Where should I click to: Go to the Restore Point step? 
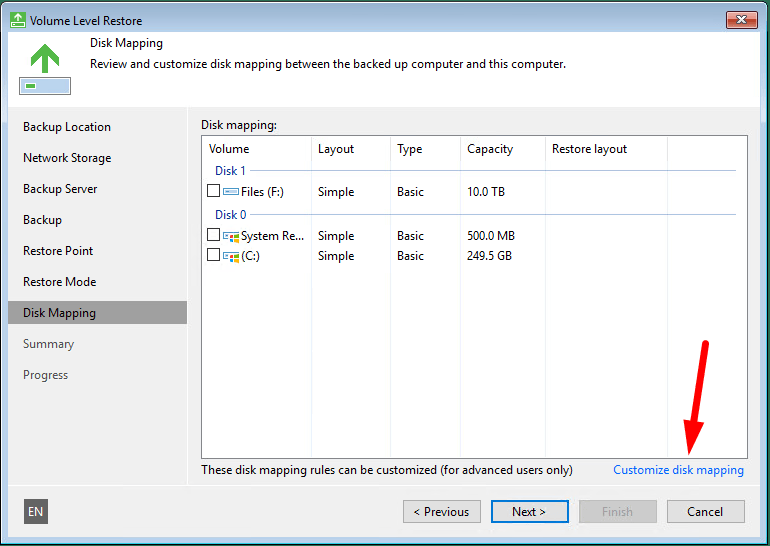pyautogui.click(x=58, y=250)
